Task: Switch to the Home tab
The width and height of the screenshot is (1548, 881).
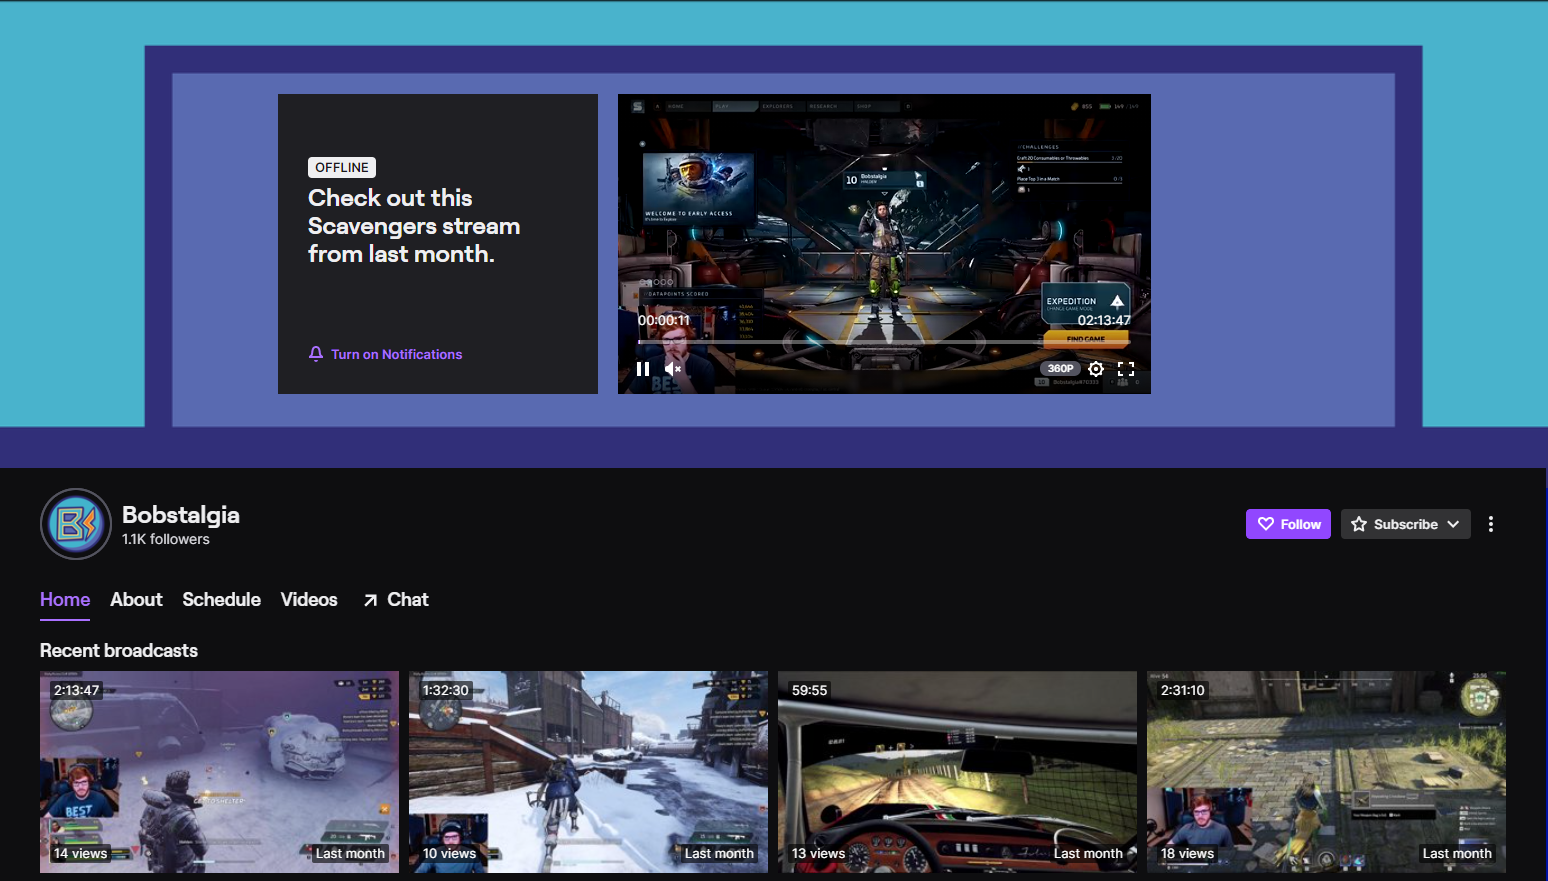Action: 65,600
